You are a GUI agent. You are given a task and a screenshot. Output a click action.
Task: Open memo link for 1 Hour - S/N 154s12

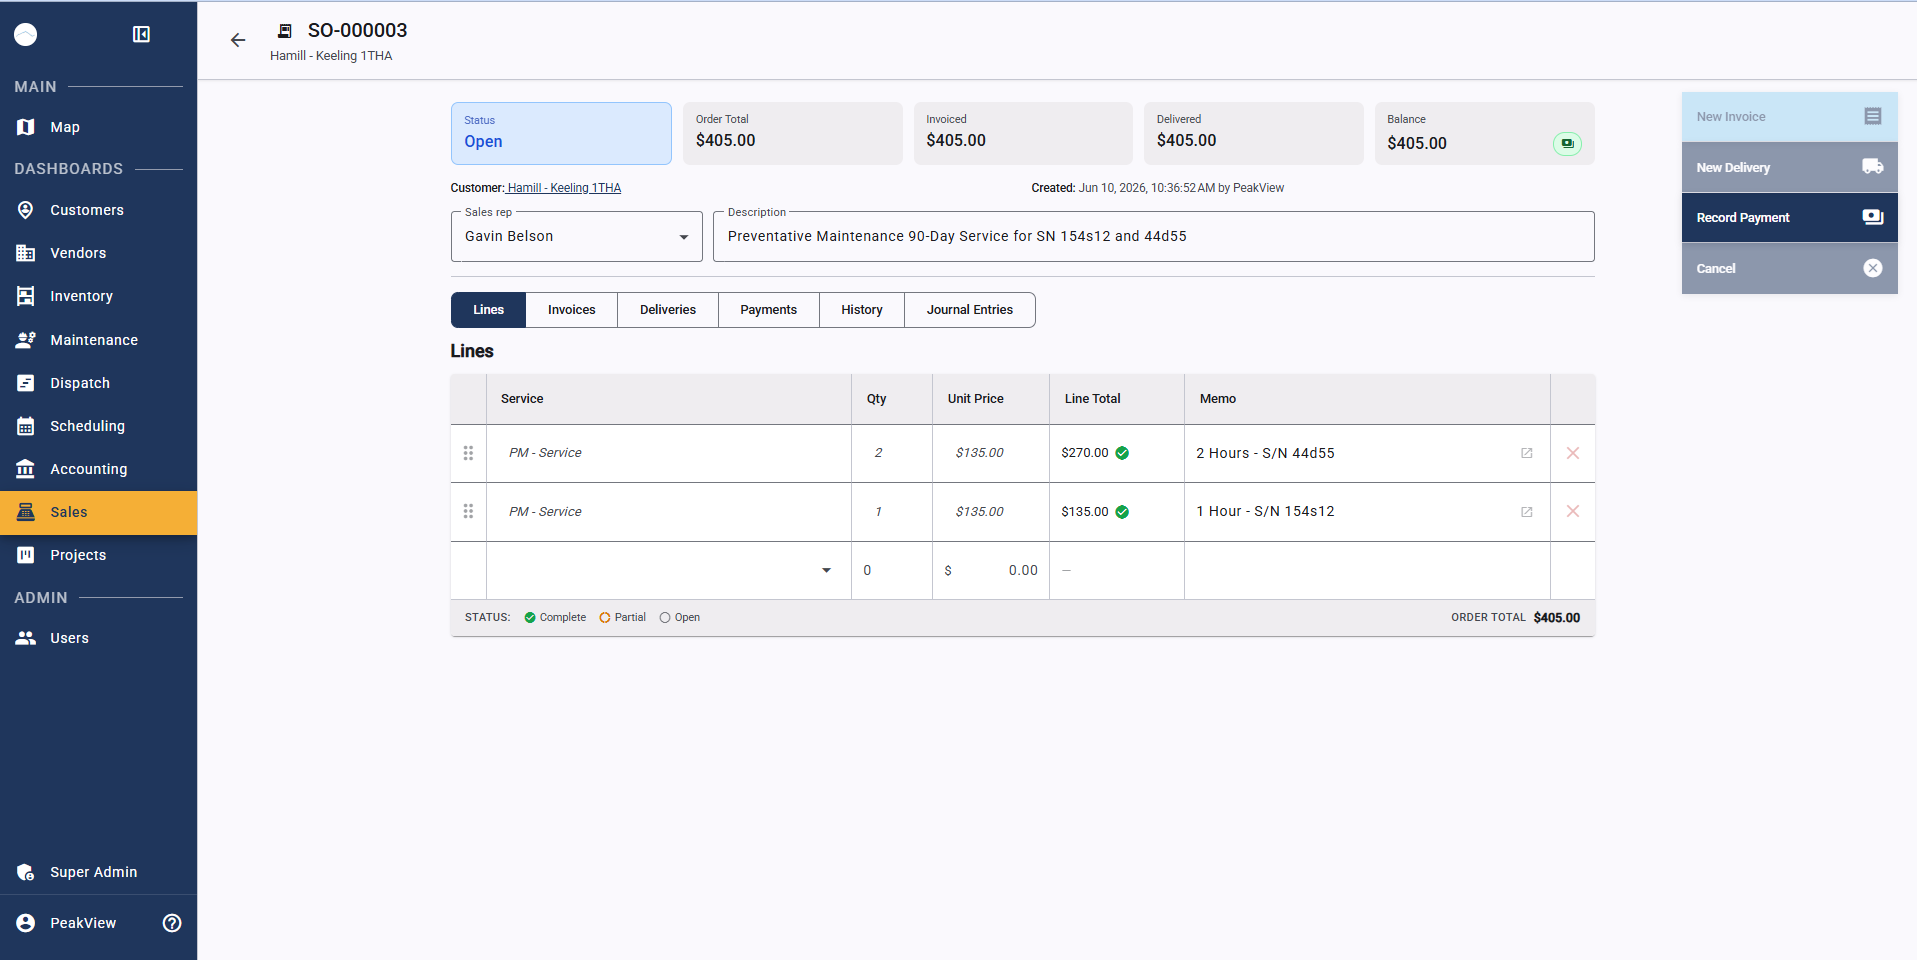click(1527, 512)
